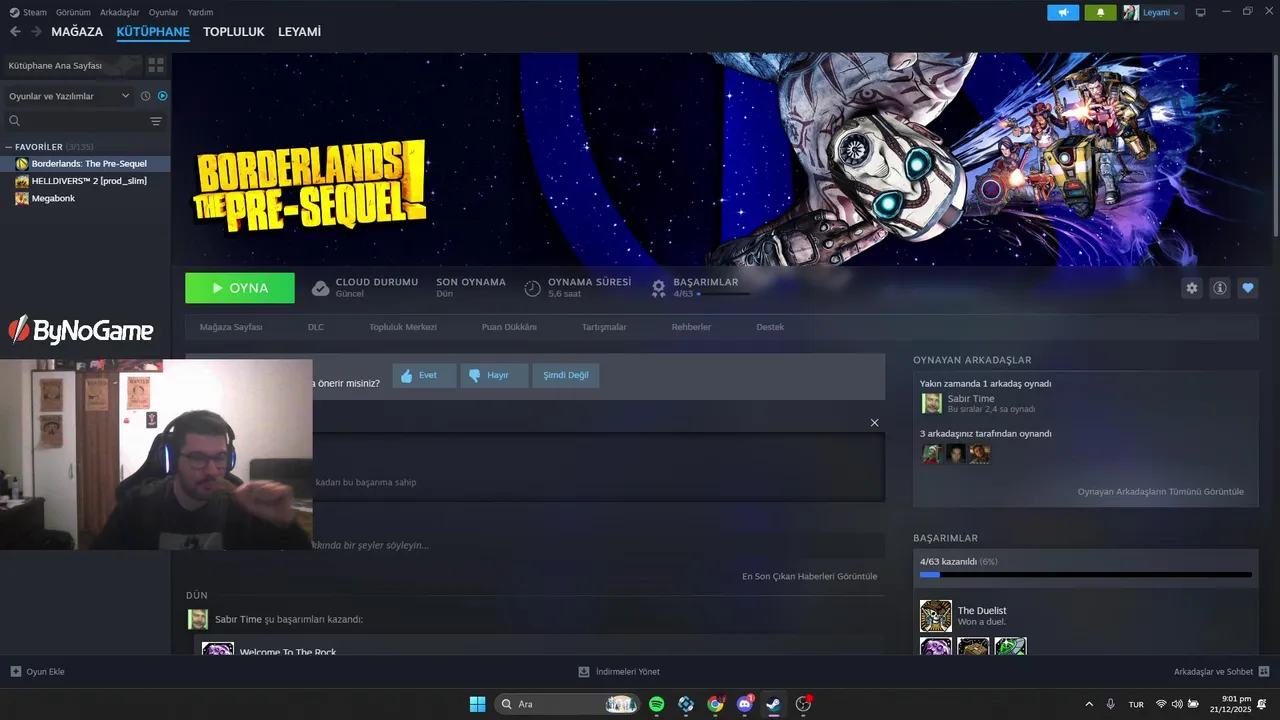1280x720 pixels.
Task: Open volume control in system tray
Action: [1176, 704]
